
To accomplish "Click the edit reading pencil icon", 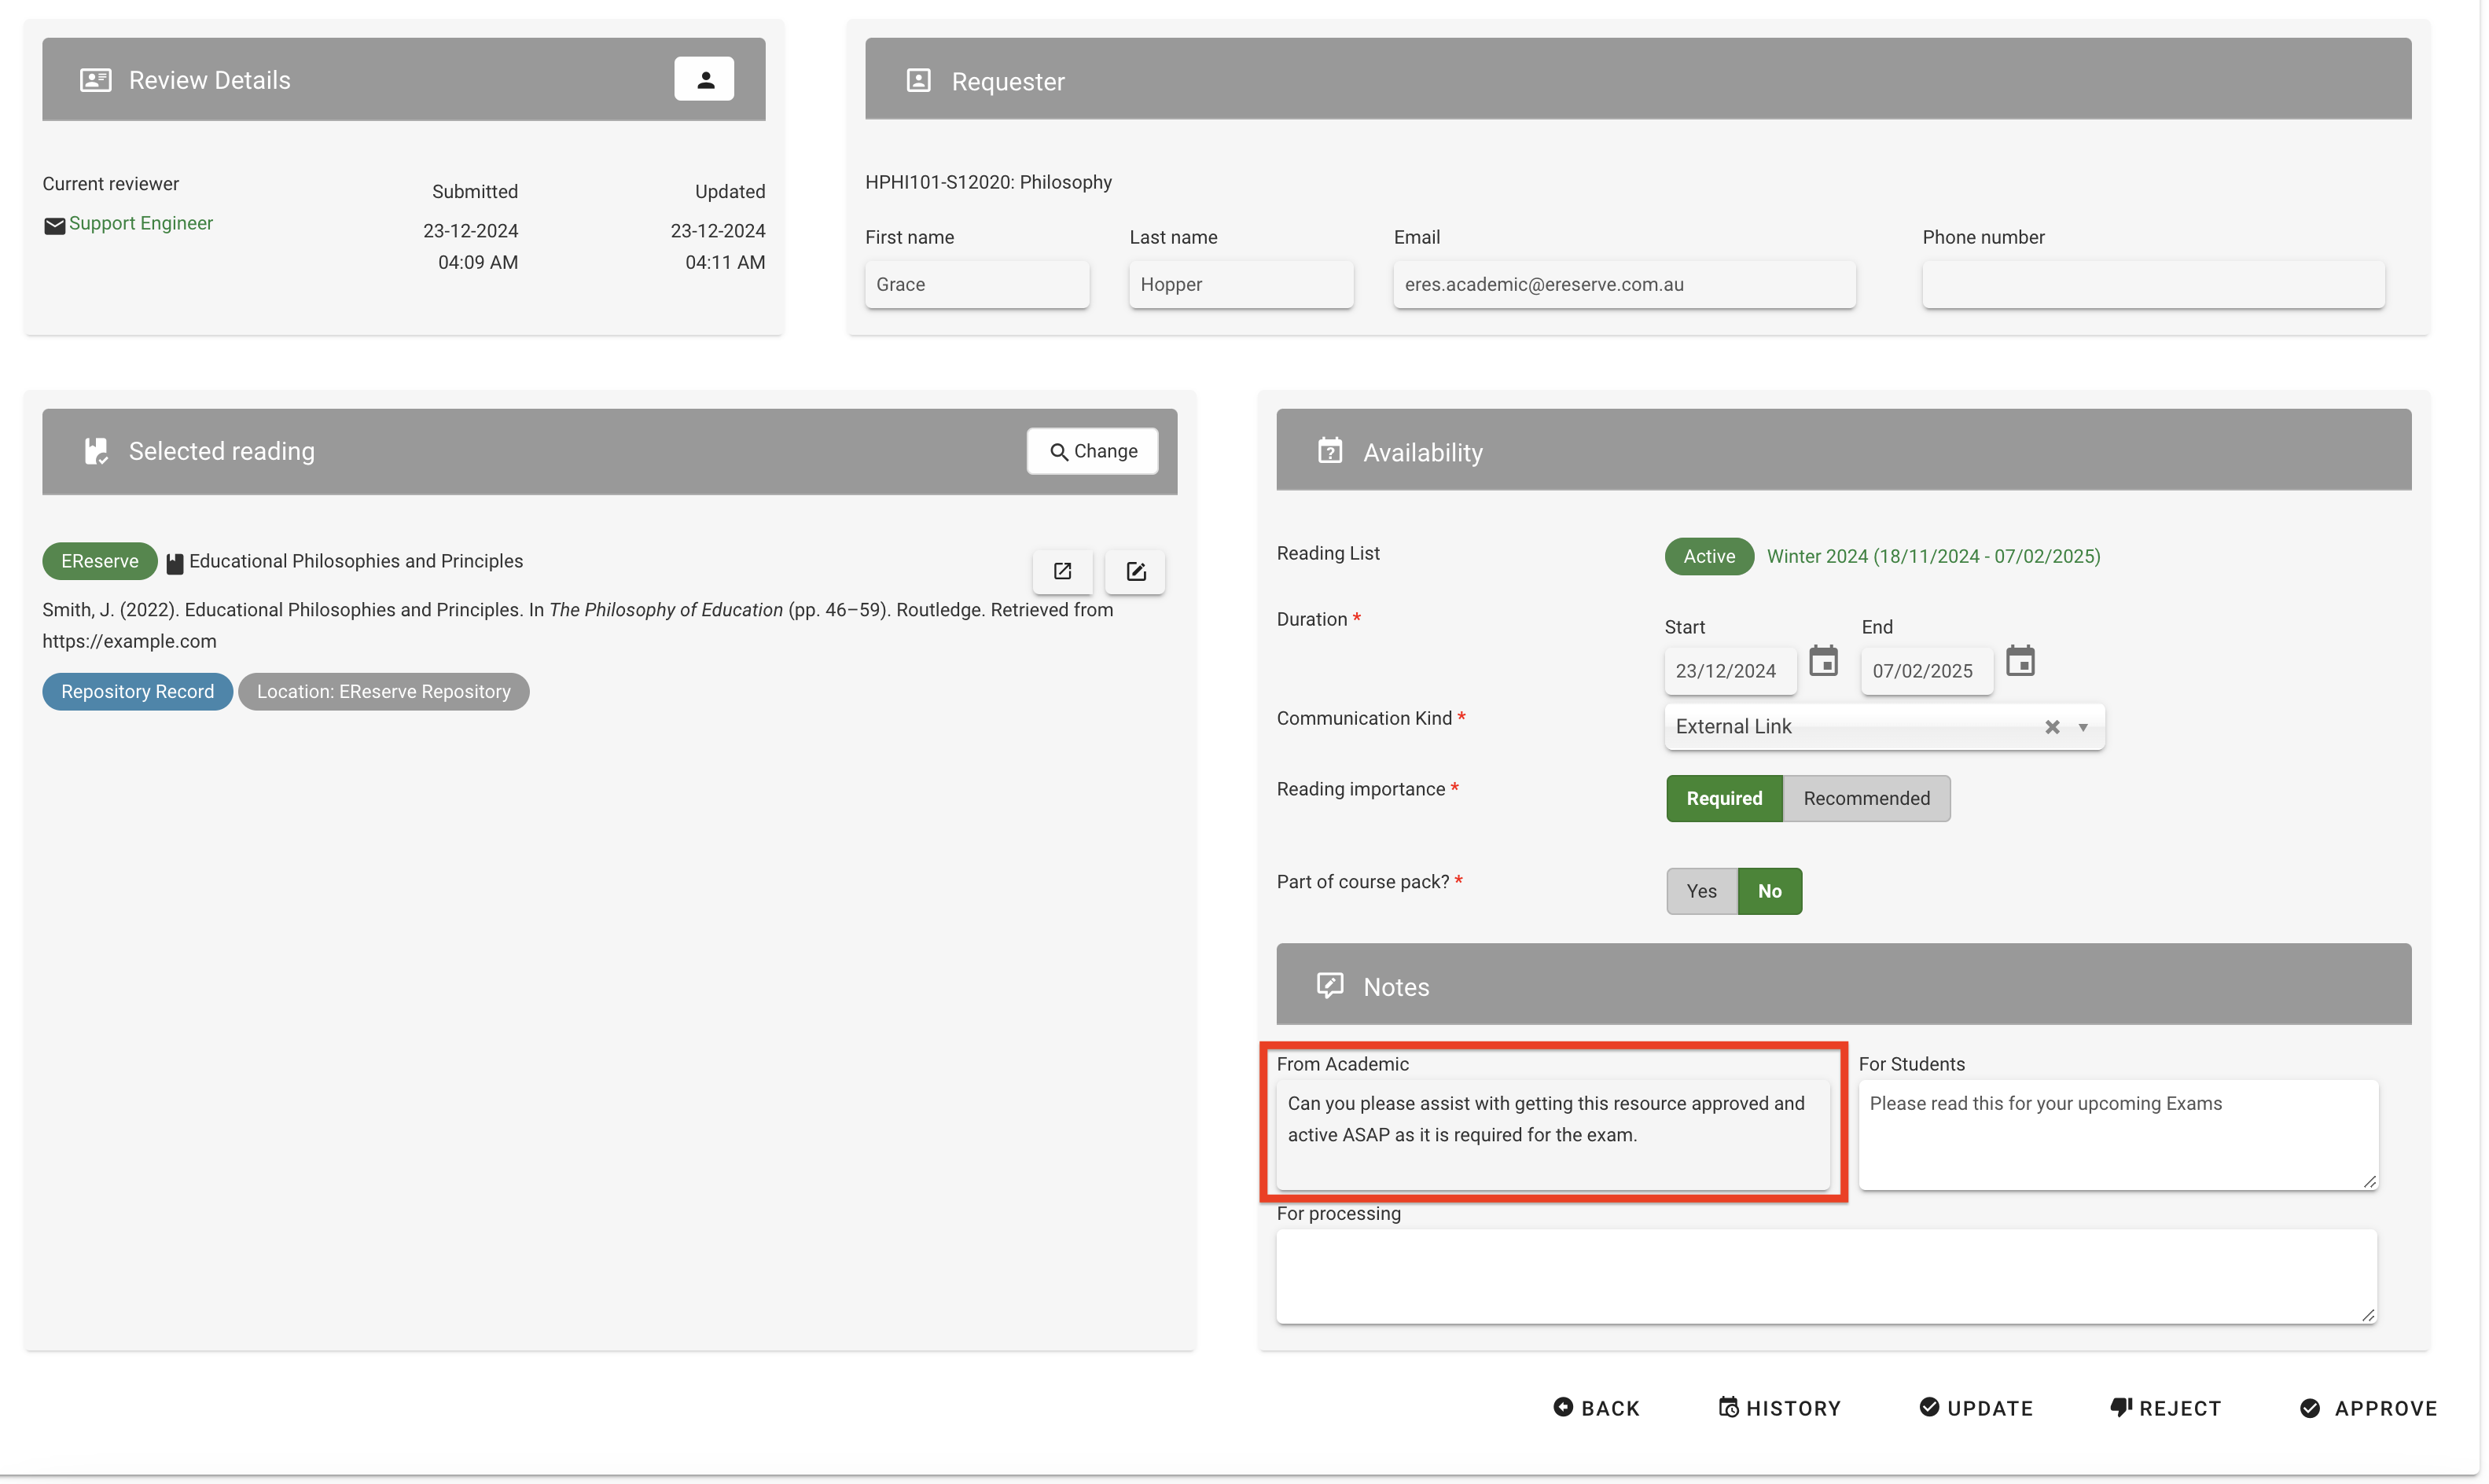I will point(1135,571).
